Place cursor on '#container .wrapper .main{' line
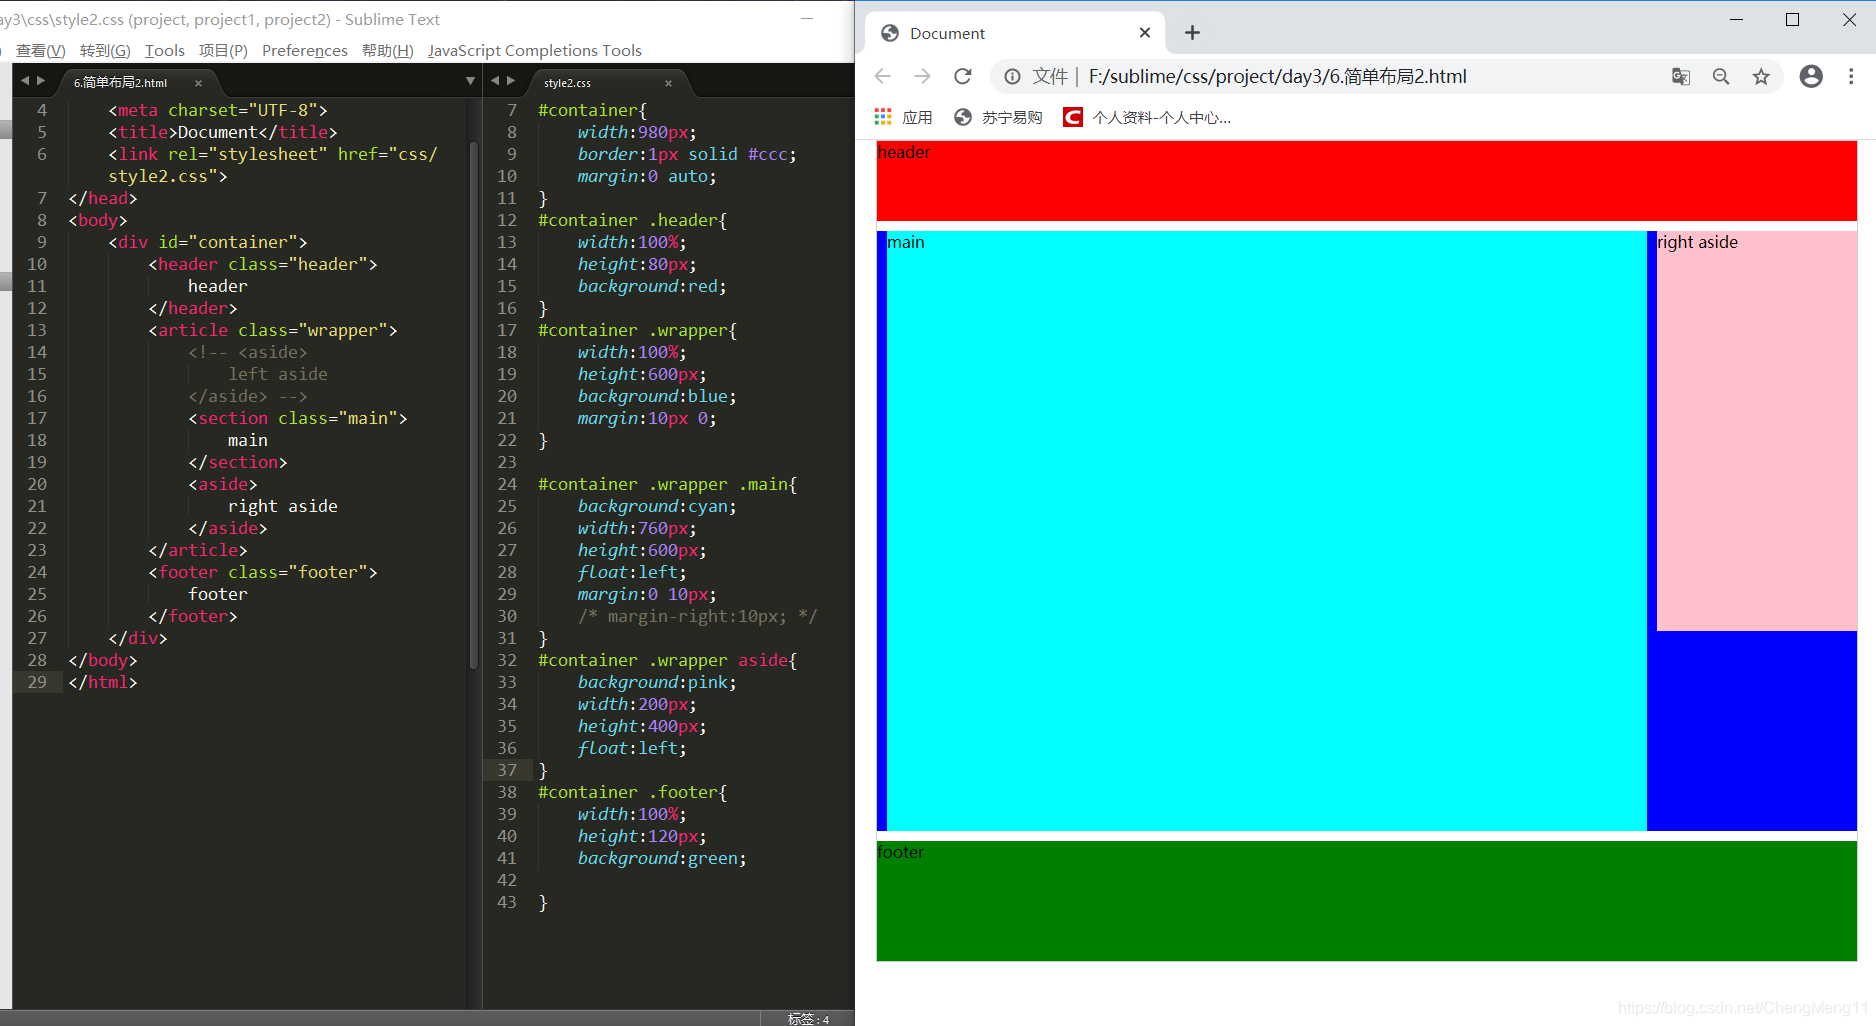Viewport: 1876px width, 1026px height. pyautogui.click(x=667, y=484)
